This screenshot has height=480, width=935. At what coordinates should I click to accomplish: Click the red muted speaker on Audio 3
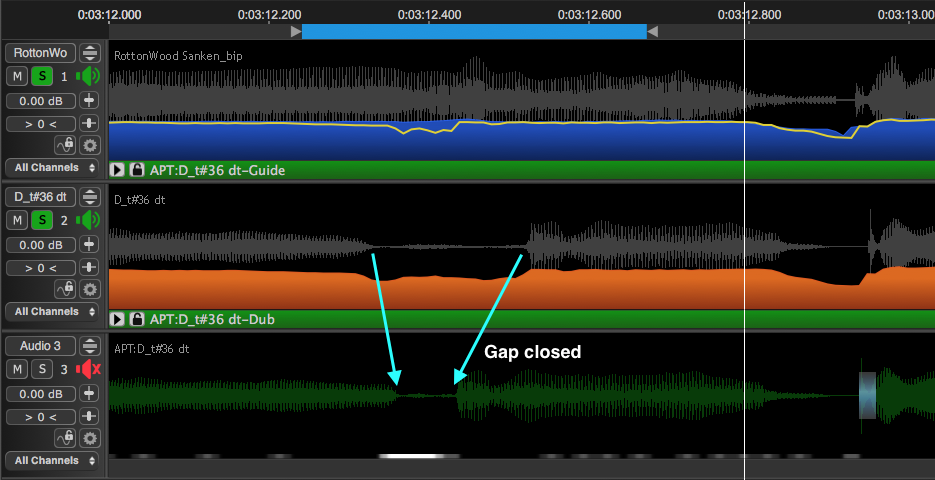click(89, 369)
